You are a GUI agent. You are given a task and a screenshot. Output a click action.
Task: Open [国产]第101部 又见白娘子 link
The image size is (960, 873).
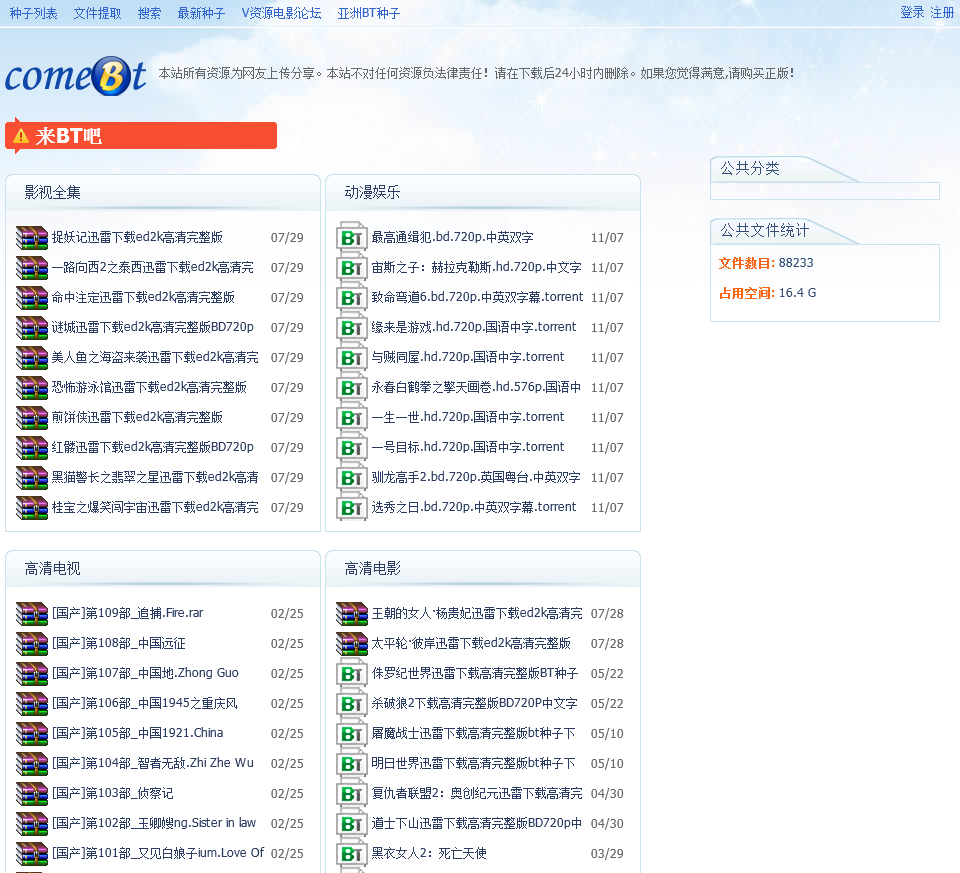coord(158,853)
